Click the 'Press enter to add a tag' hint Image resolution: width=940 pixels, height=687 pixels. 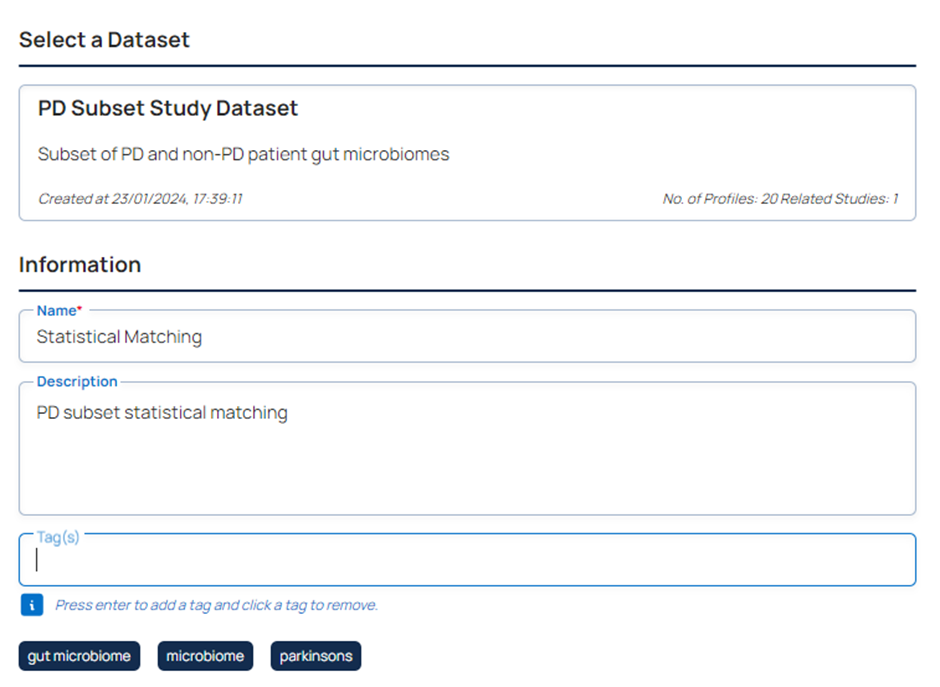pyautogui.click(x=216, y=605)
